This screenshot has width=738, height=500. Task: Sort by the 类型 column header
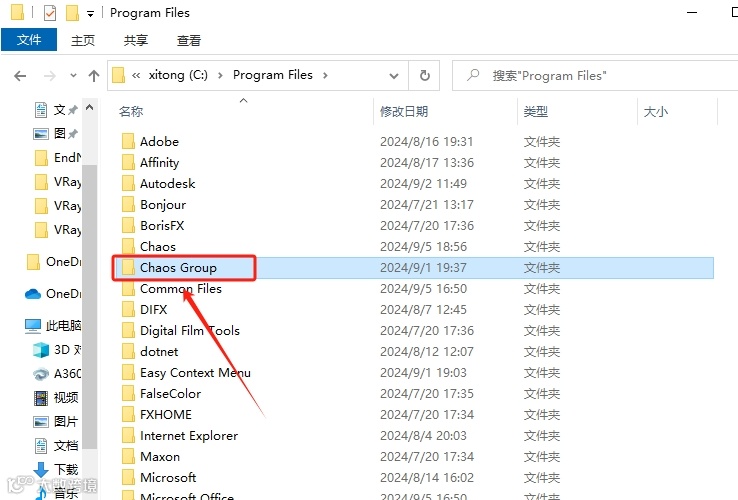point(536,112)
